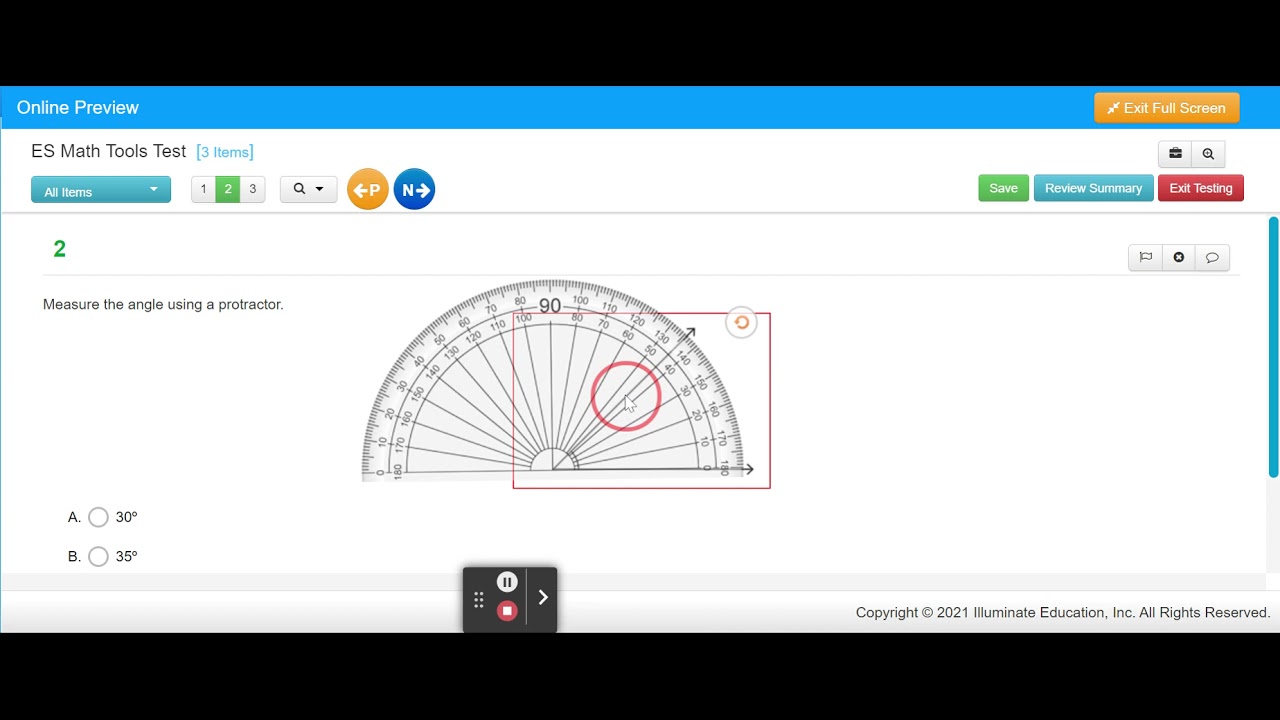Screen dimensions: 1280x720
Task: Click the 3 Items link
Action: (x=225, y=152)
